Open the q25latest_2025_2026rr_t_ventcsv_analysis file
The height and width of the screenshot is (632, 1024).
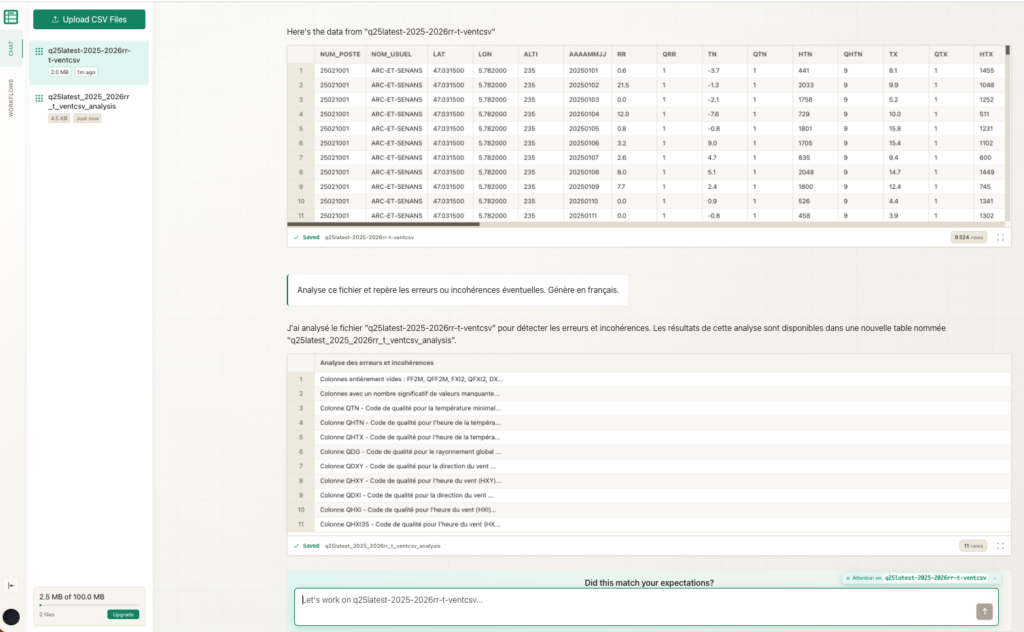tap(90, 101)
